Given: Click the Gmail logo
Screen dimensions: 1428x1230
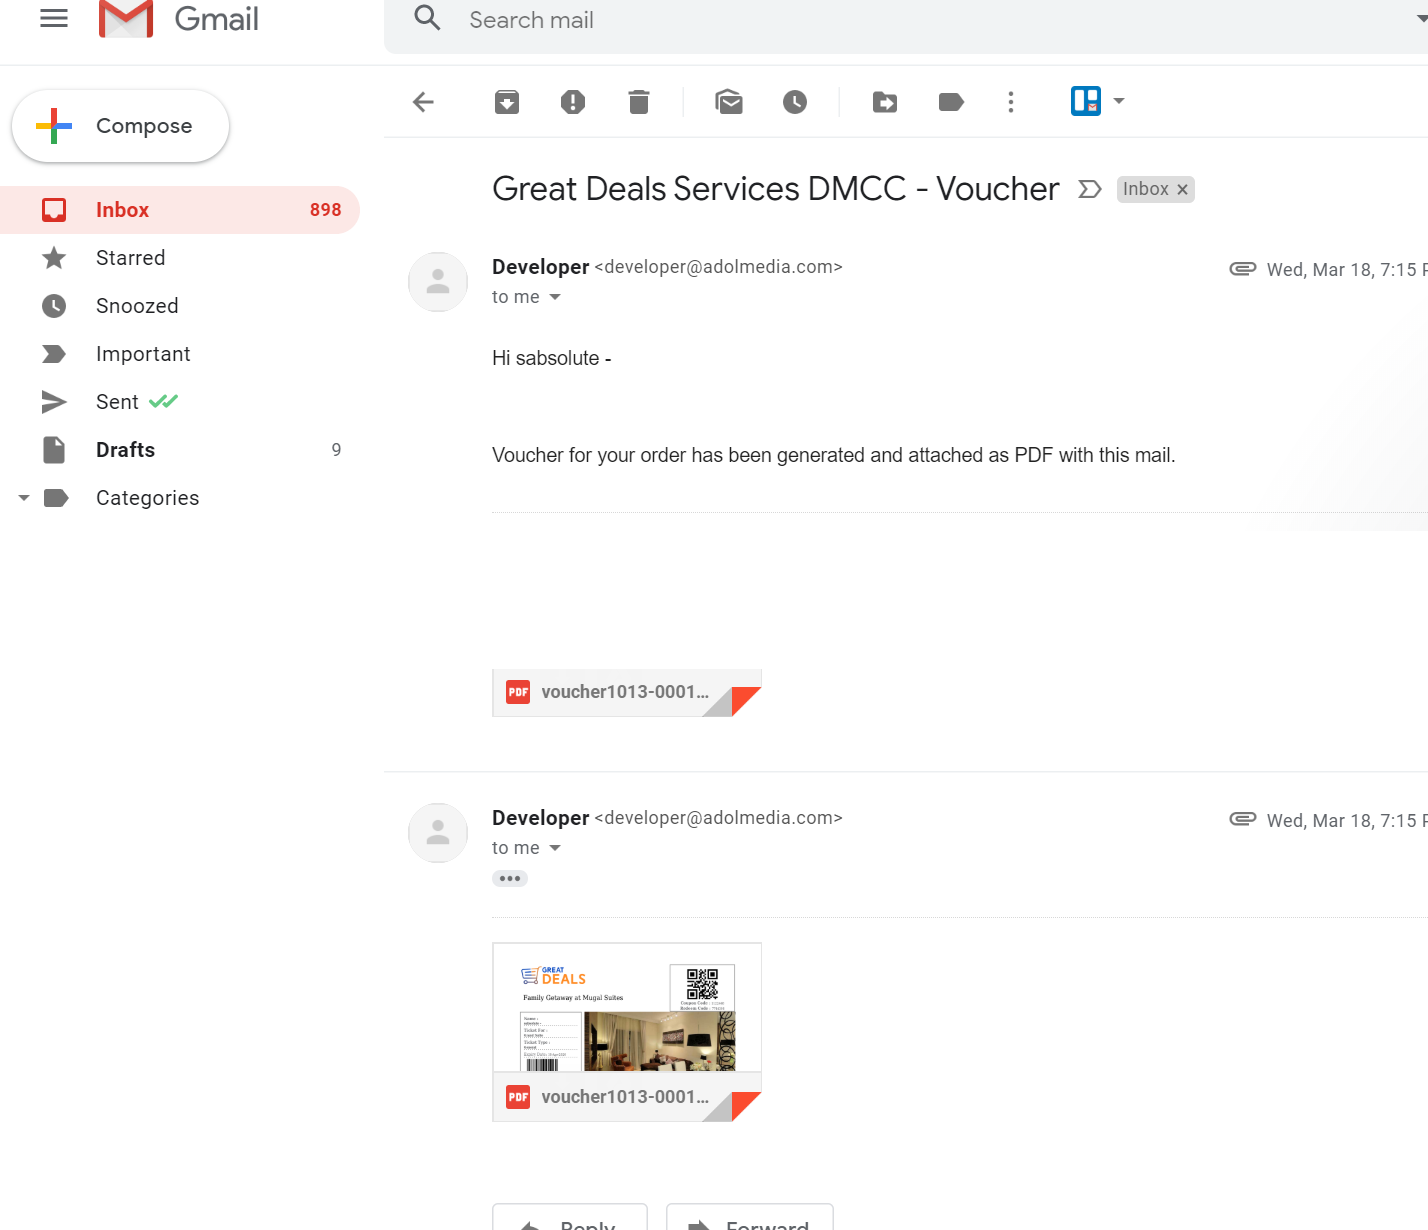Looking at the screenshot, I should click(x=179, y=19).
